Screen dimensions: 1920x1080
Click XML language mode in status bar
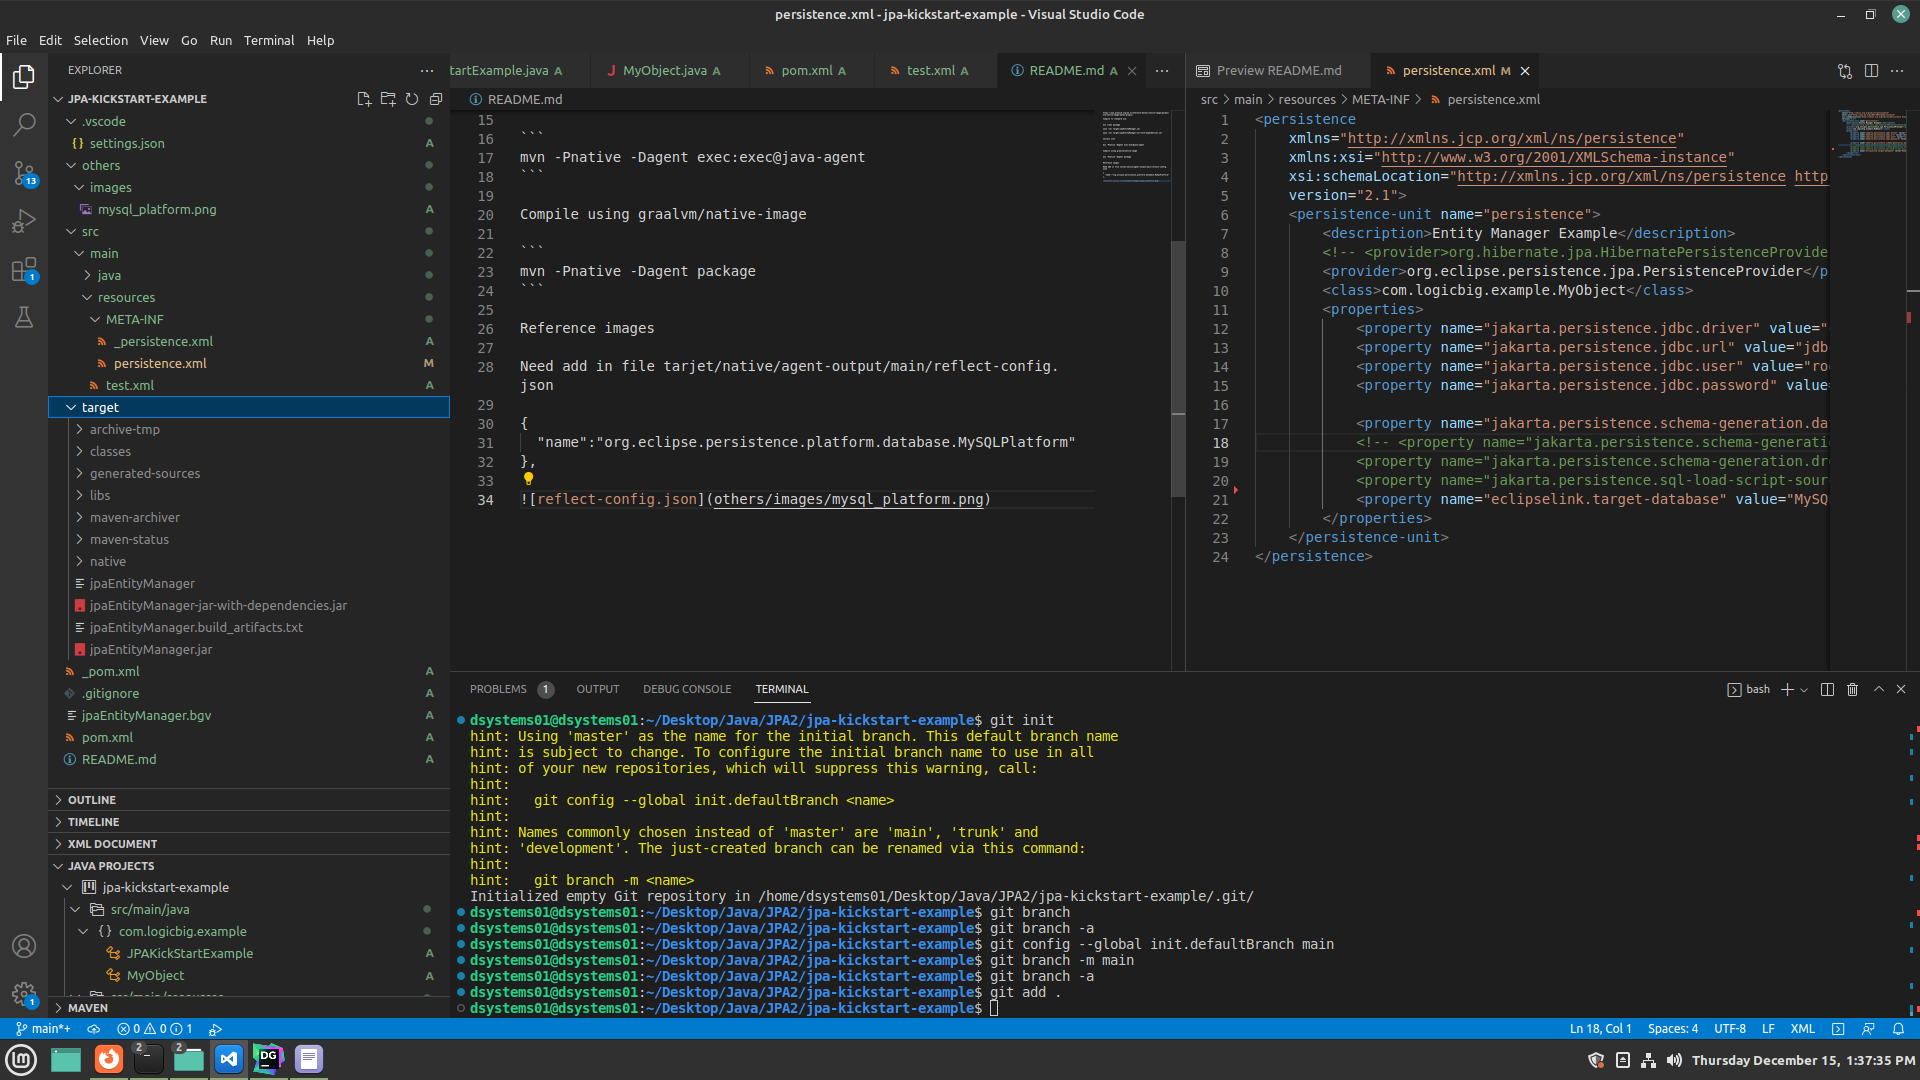(1802, 1029)
